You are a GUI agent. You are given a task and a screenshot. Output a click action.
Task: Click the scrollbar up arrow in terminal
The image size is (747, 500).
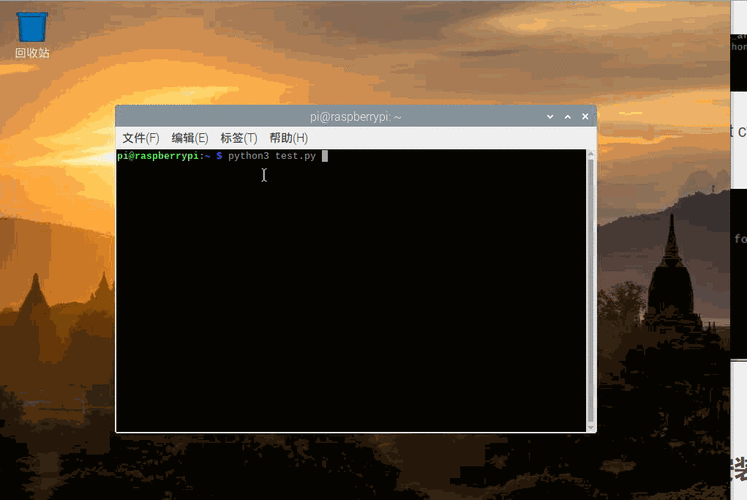[591, 154]
